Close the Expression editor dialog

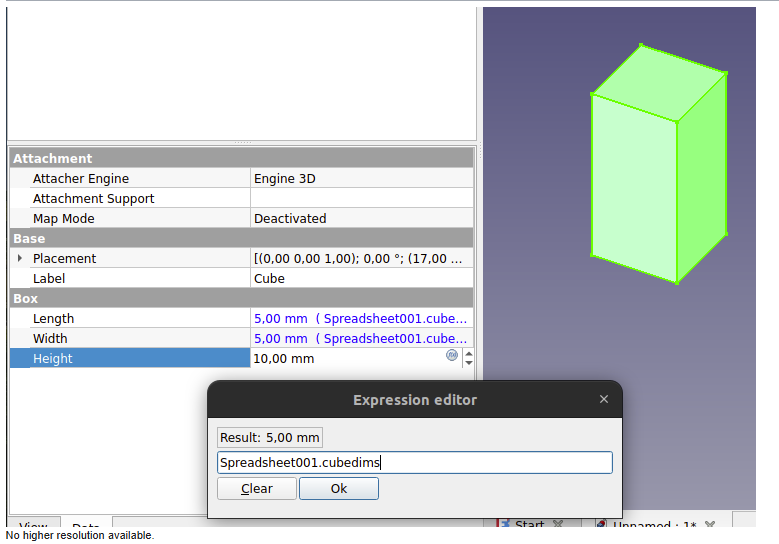603,399
